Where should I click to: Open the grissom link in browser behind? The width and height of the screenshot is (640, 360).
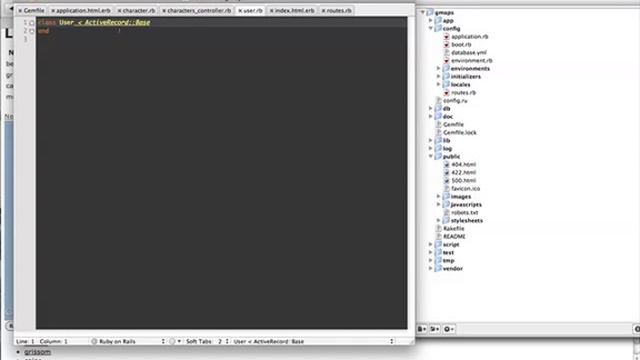click(38, 352)
